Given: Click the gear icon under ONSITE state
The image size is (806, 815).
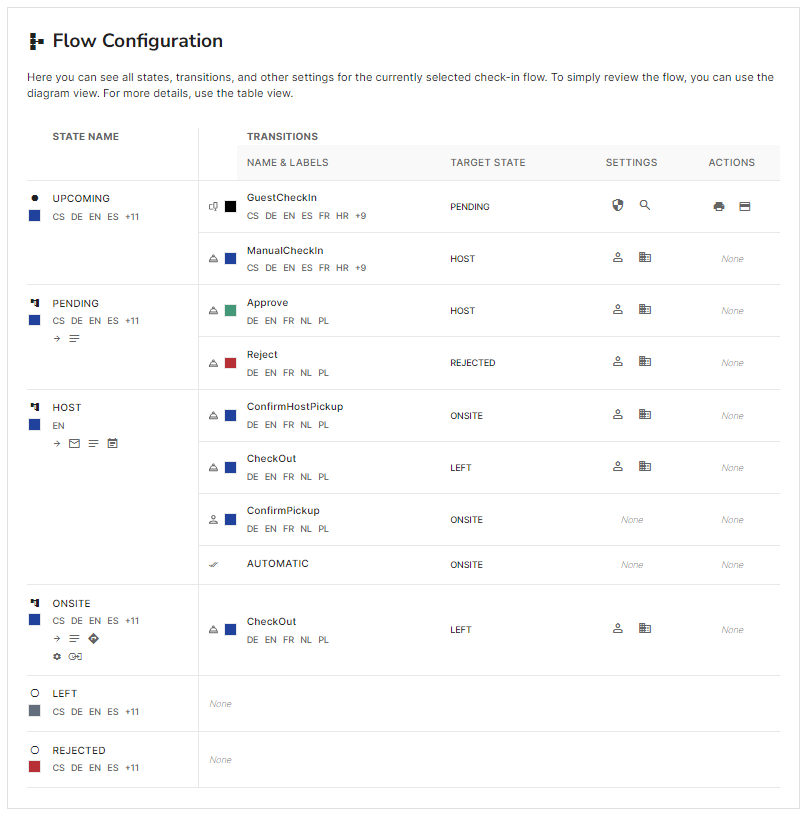Looking at the screenshot, I should 57,656.
